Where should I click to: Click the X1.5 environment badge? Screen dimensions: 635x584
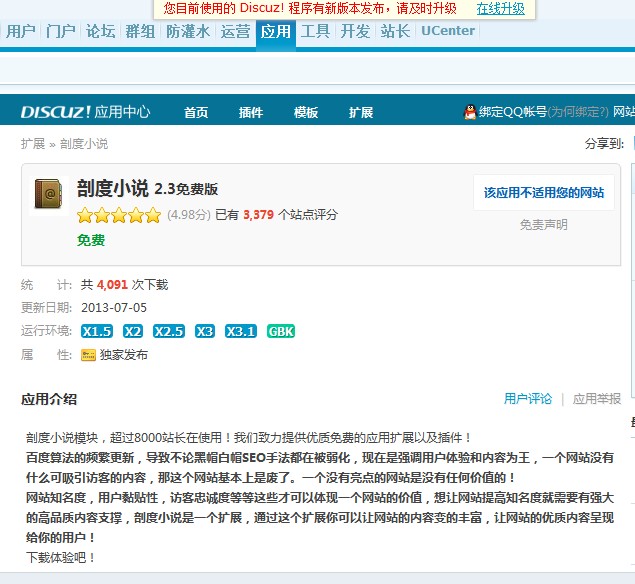pos(97,331)
